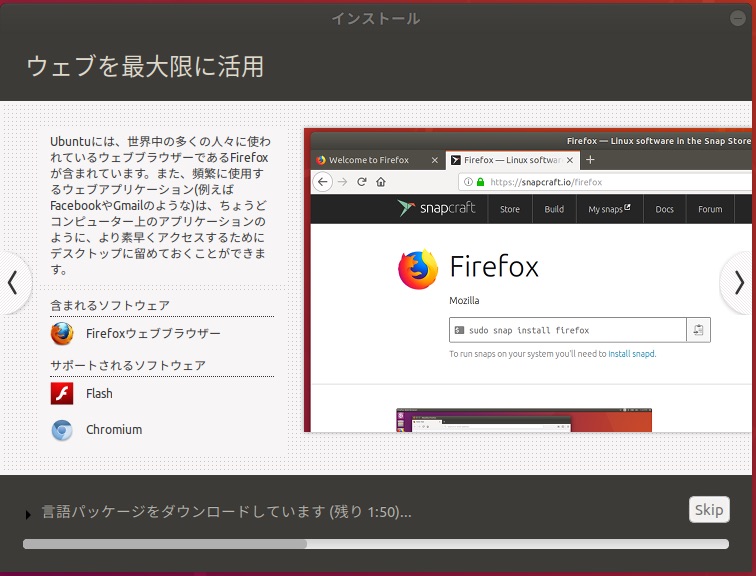Viewport: 756px width, 576px height.
Task: Advance to the next slide with right arrow
Action: (738, 283)
